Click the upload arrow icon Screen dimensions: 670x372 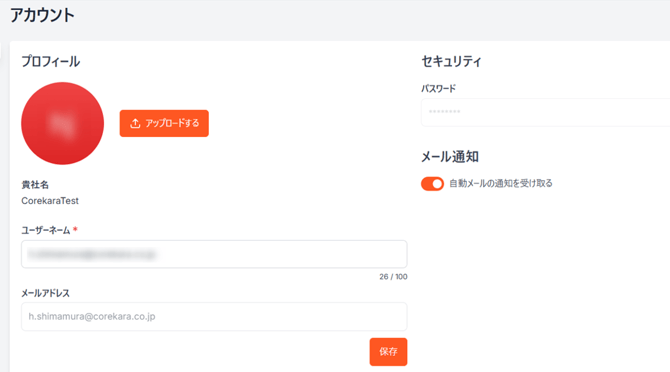pos(135,123)
